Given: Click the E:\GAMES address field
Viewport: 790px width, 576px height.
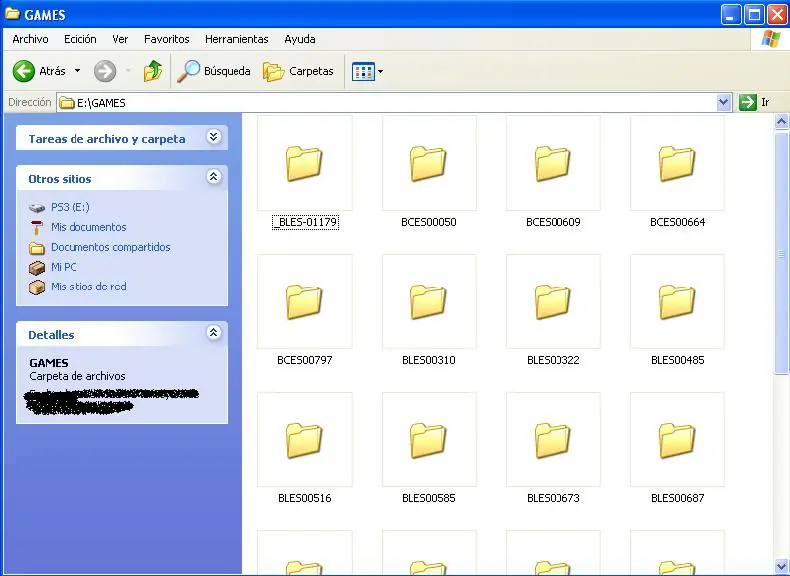Looking at the screenshot, I should click(x=386, y=103).
